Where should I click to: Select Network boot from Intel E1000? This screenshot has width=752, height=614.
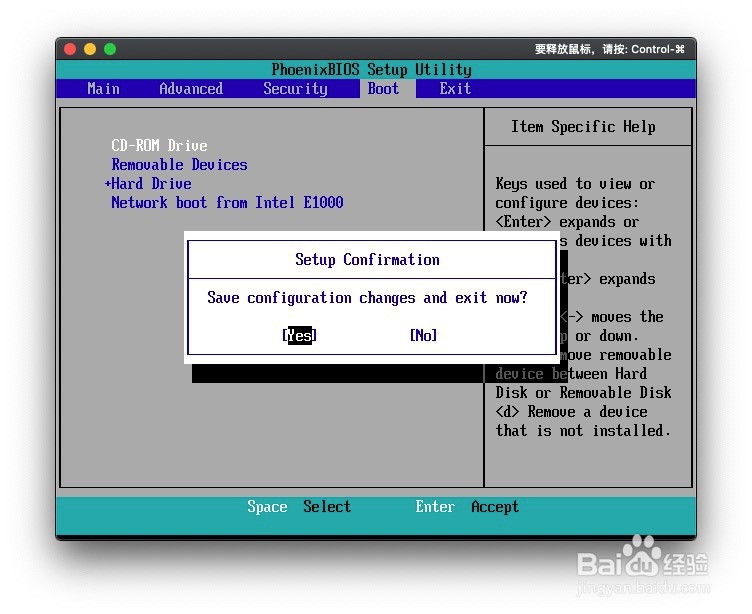coord(227,202)
